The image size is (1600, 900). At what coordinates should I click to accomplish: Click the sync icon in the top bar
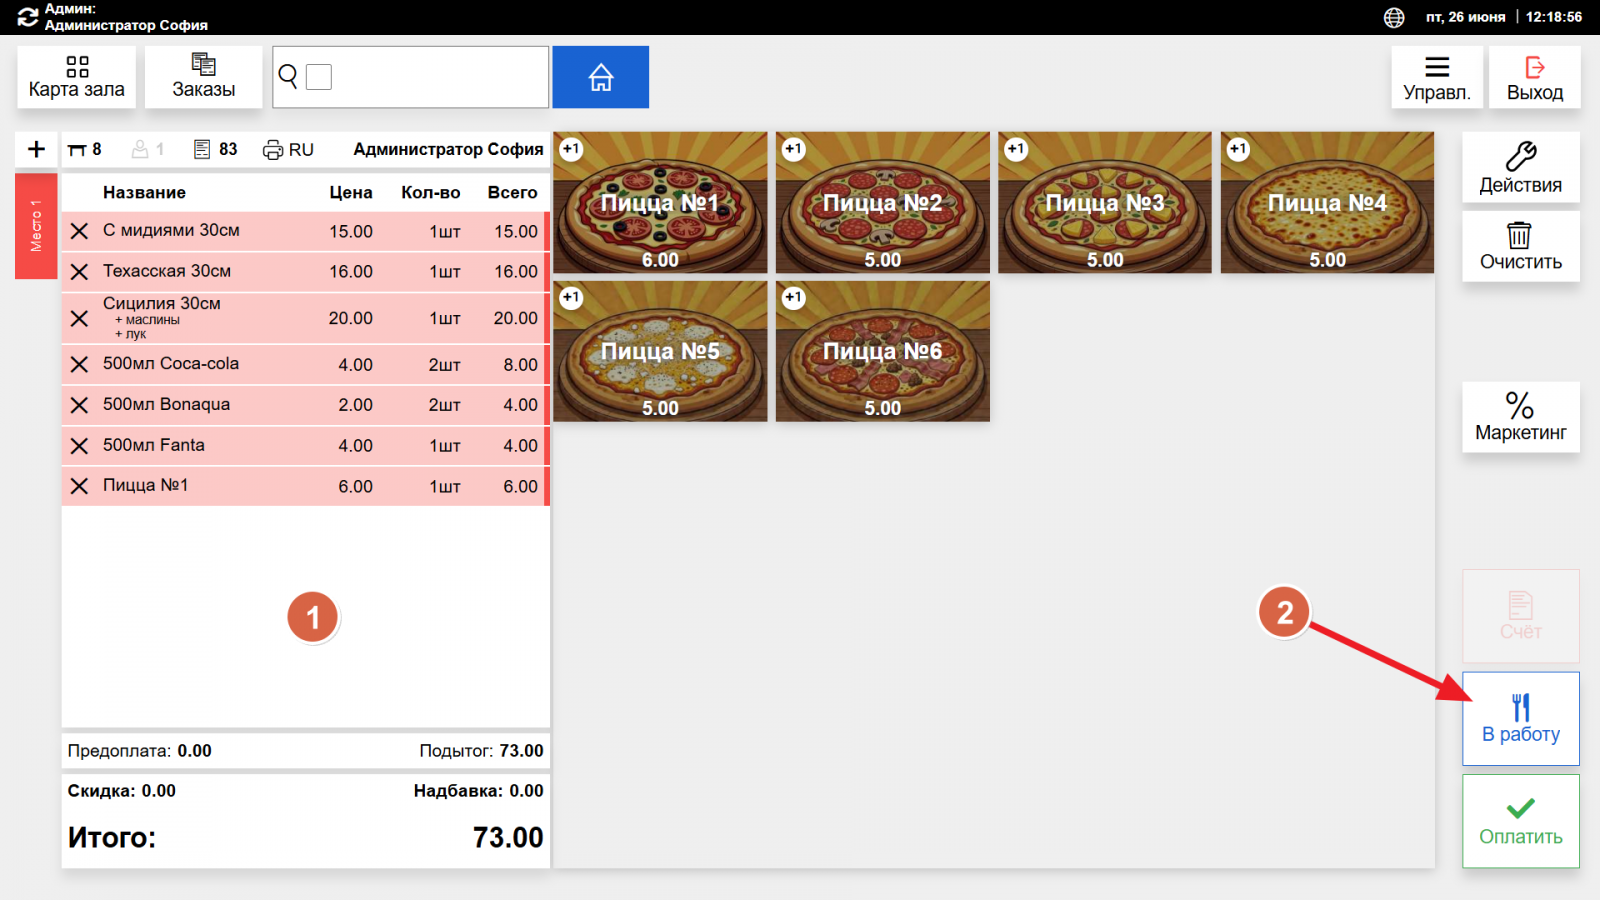pos(28,17)
